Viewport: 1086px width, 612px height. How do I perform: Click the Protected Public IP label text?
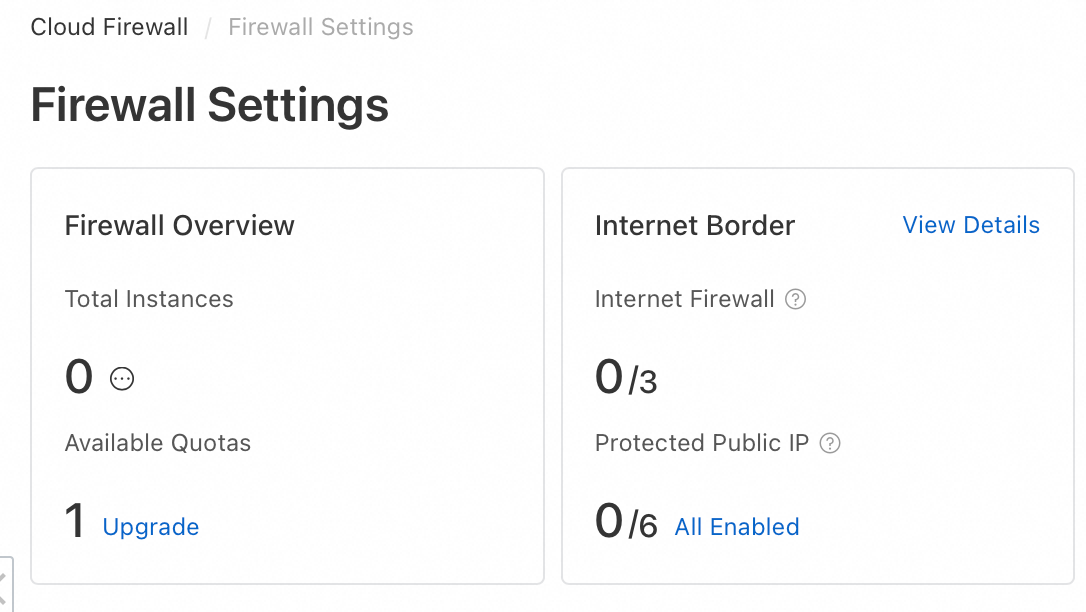[702, 443]
